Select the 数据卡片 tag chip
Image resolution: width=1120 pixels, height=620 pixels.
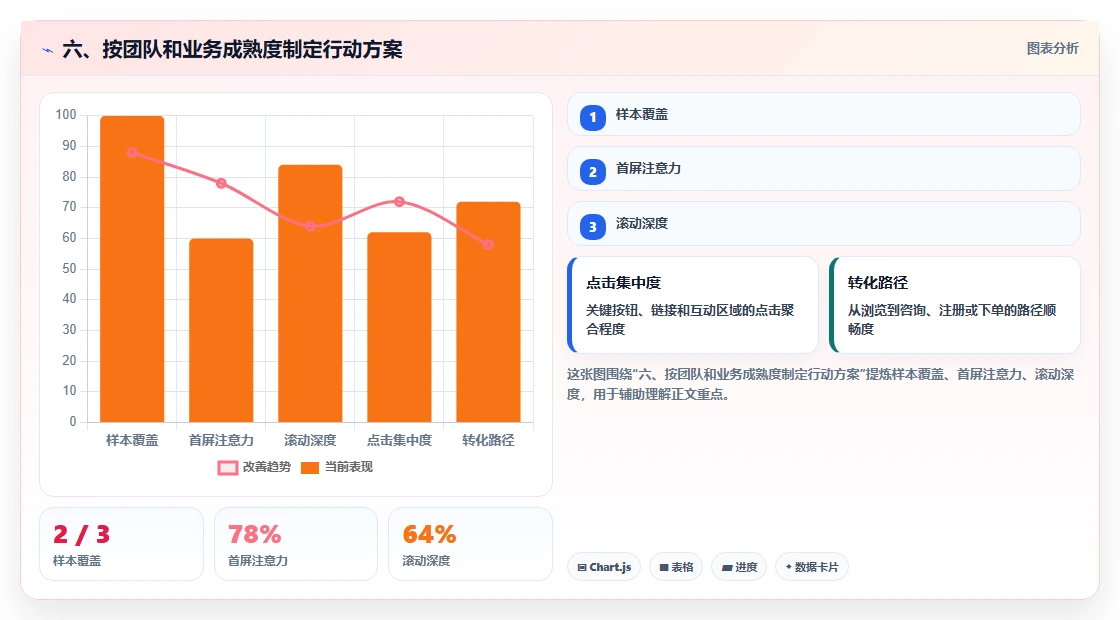[812, 567]
